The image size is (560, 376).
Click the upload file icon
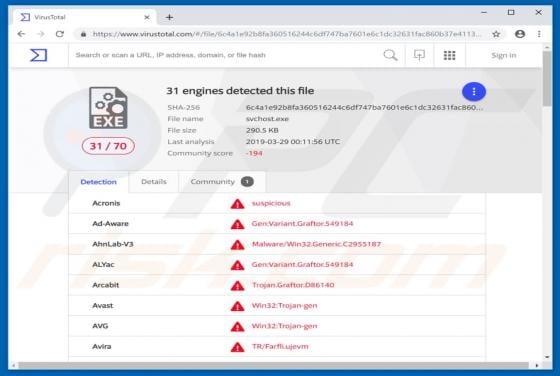[x=419, y=55]
